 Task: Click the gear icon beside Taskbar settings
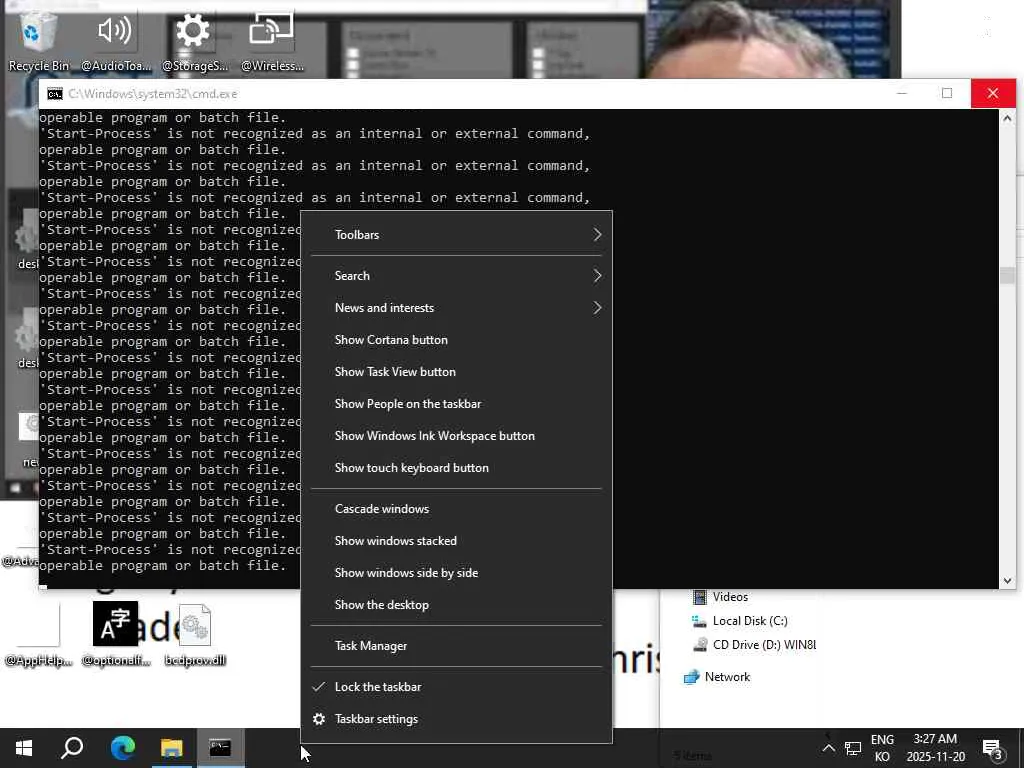tap(319, 719)
